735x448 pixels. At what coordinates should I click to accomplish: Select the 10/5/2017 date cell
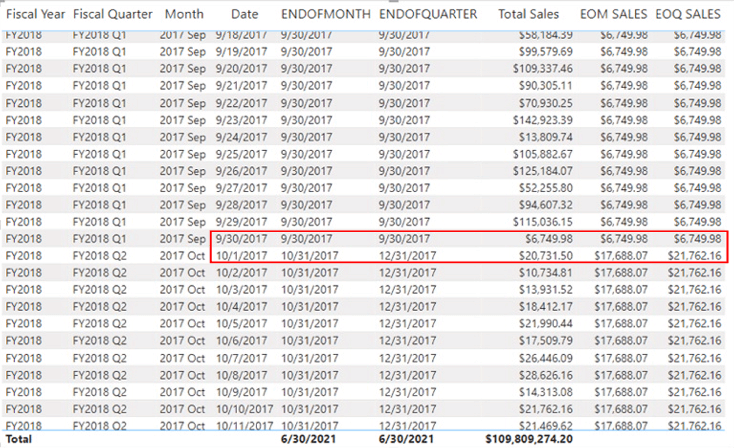coord(241,324)
